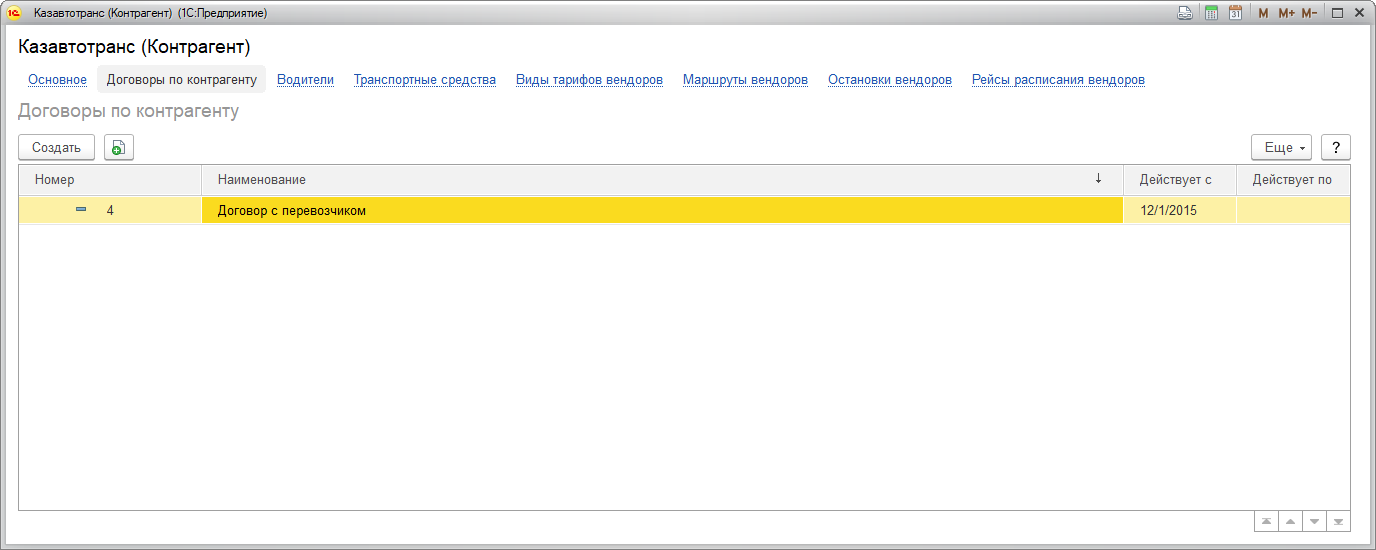Open the Транспортные средства link
This screenshot has width=1376, height=550.
click(x=424, y=80)
